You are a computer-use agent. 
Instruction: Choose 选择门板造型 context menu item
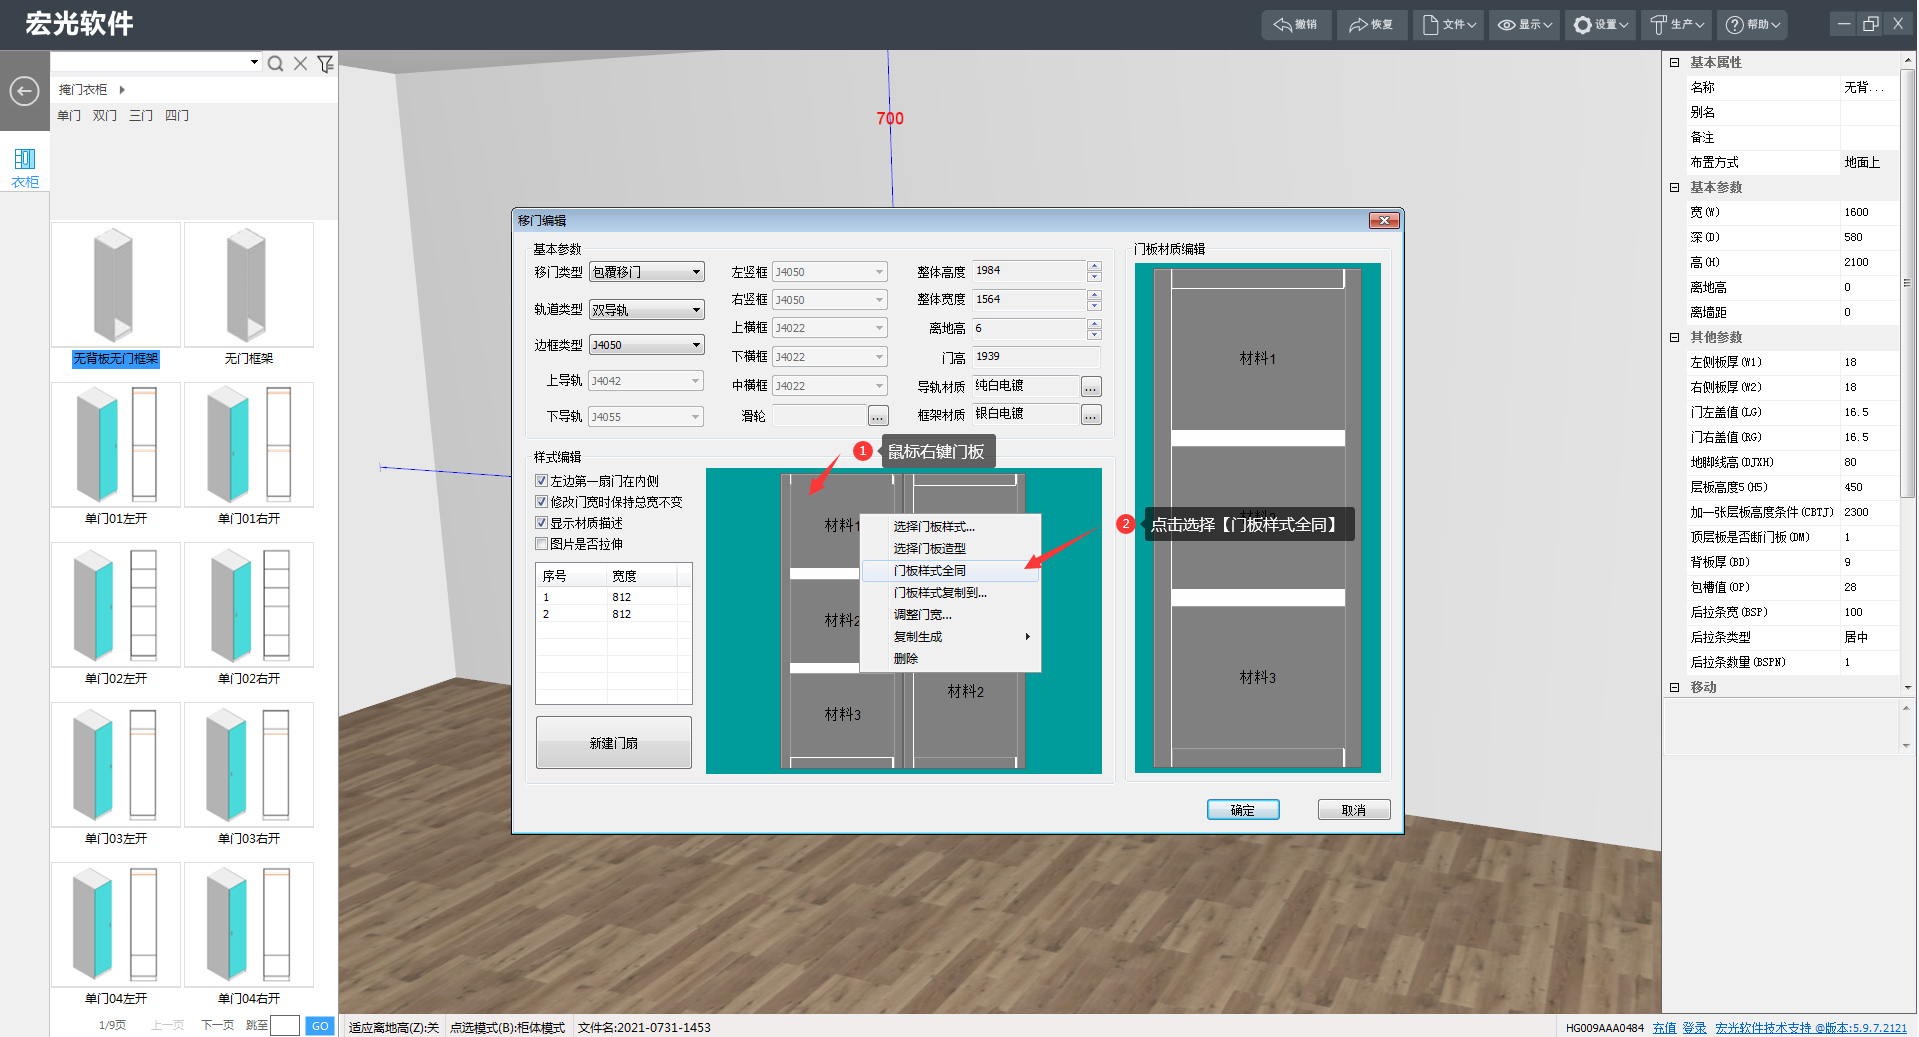point(950,549)
